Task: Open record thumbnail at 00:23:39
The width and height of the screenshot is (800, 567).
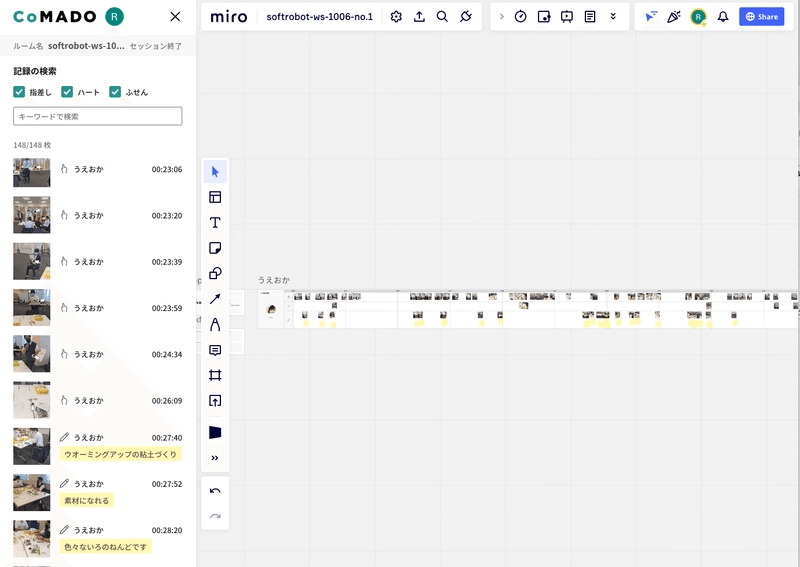Action: [32, 261]
